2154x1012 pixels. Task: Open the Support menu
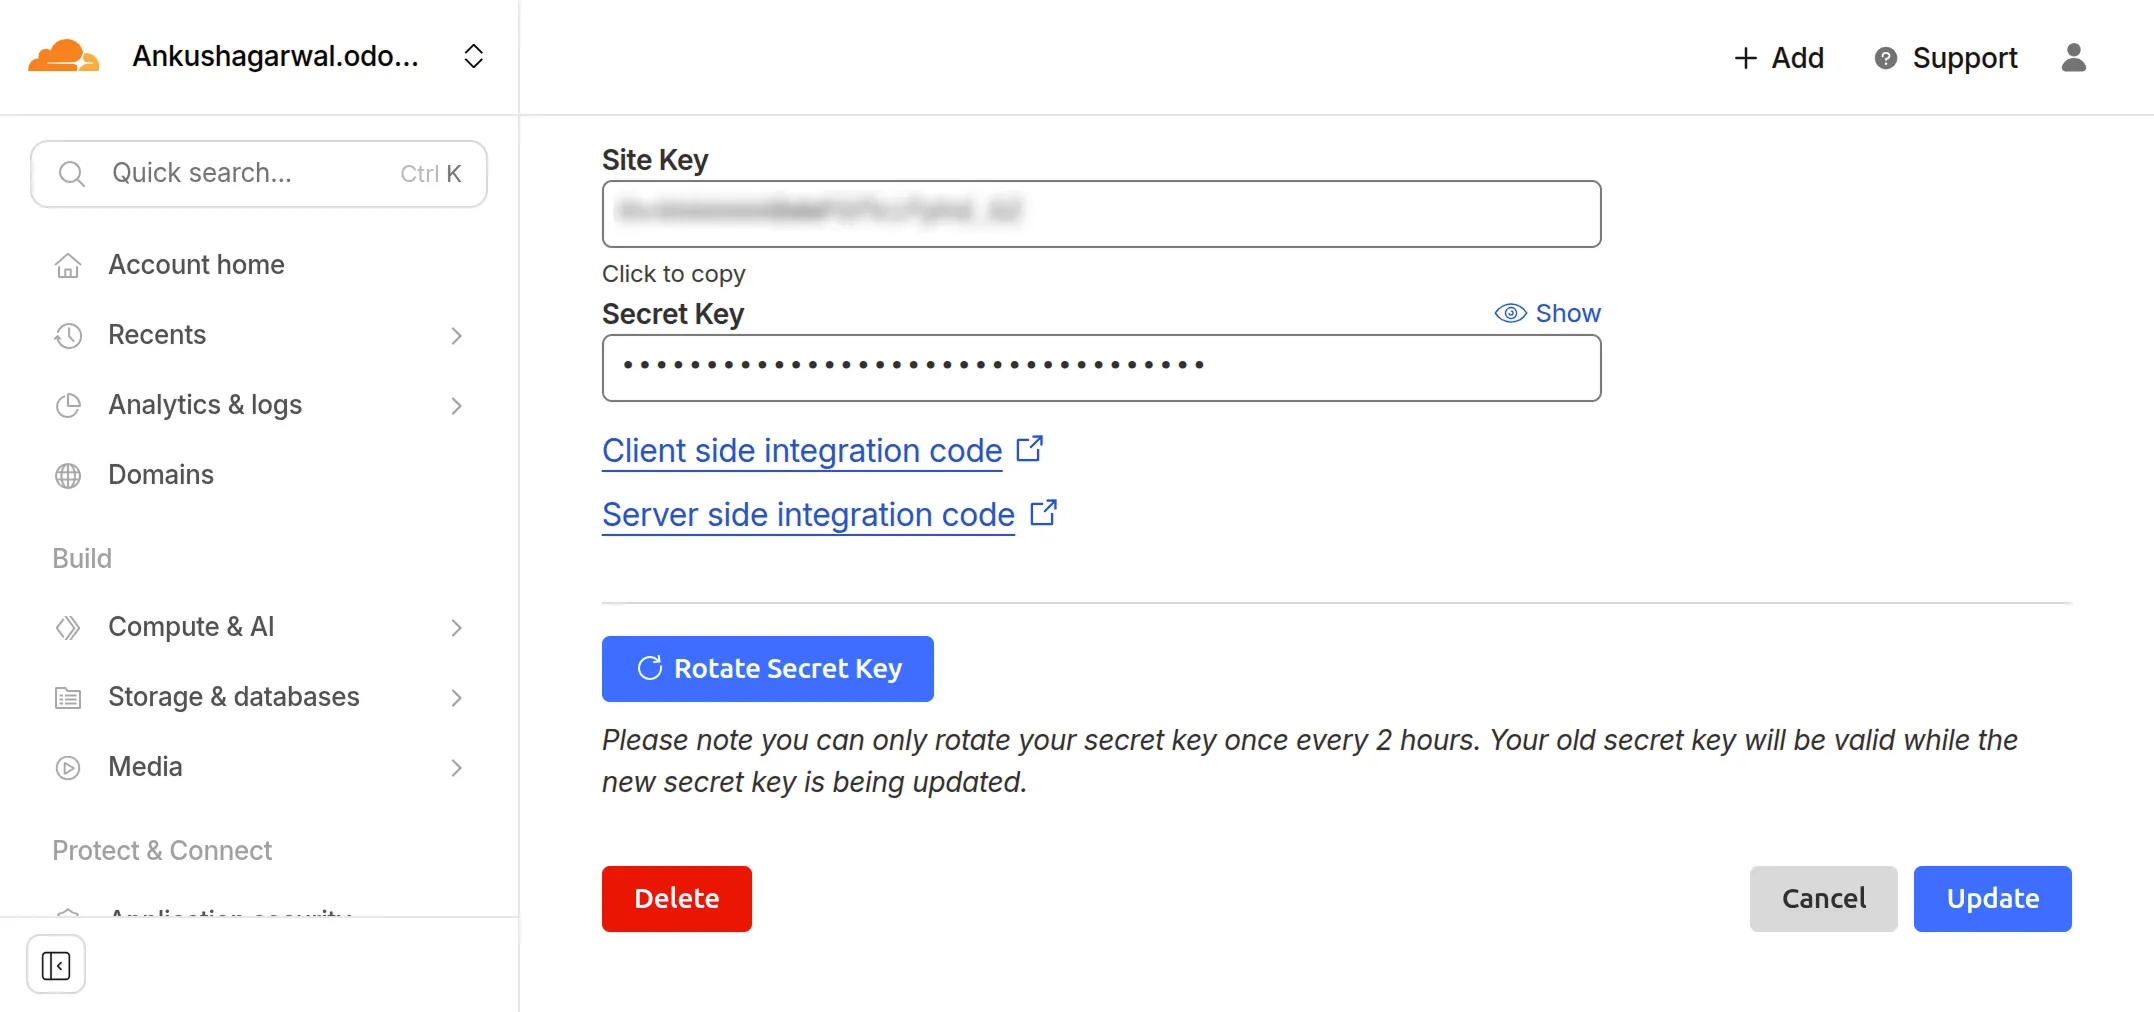(x=1946, y=58)
